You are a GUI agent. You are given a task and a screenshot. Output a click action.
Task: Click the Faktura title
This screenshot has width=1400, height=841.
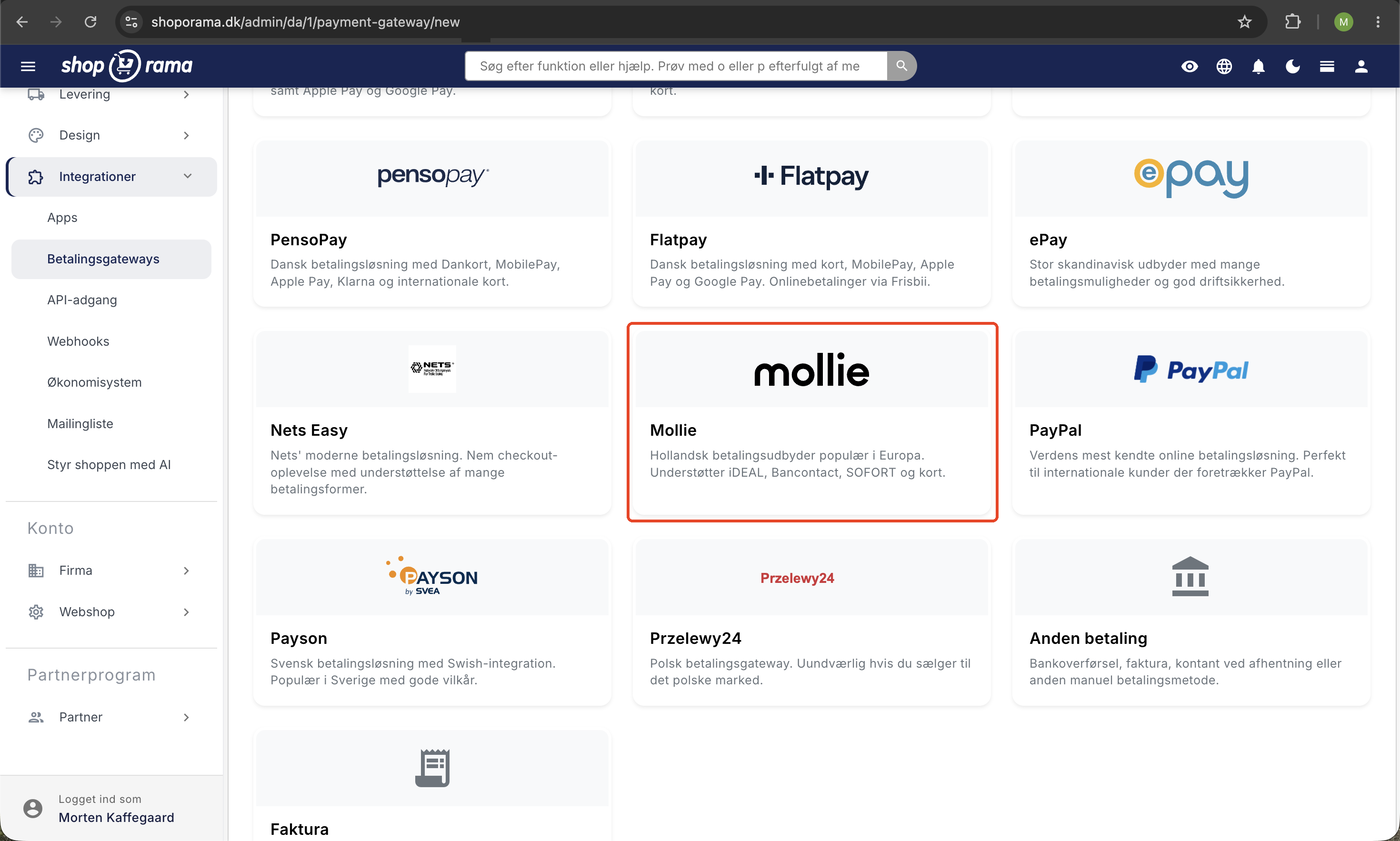[x=299, y=829]
